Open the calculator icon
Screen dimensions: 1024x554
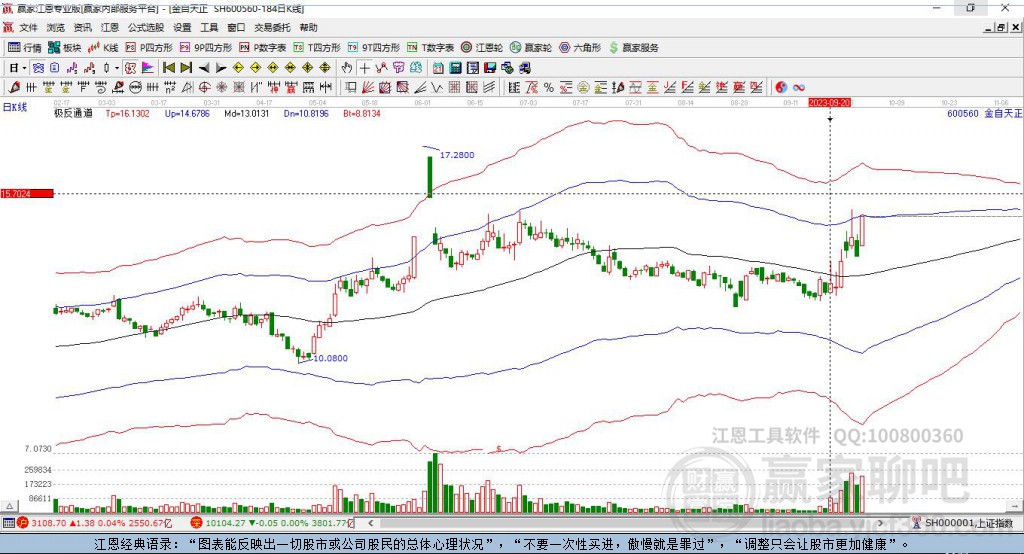coord(455,68)
